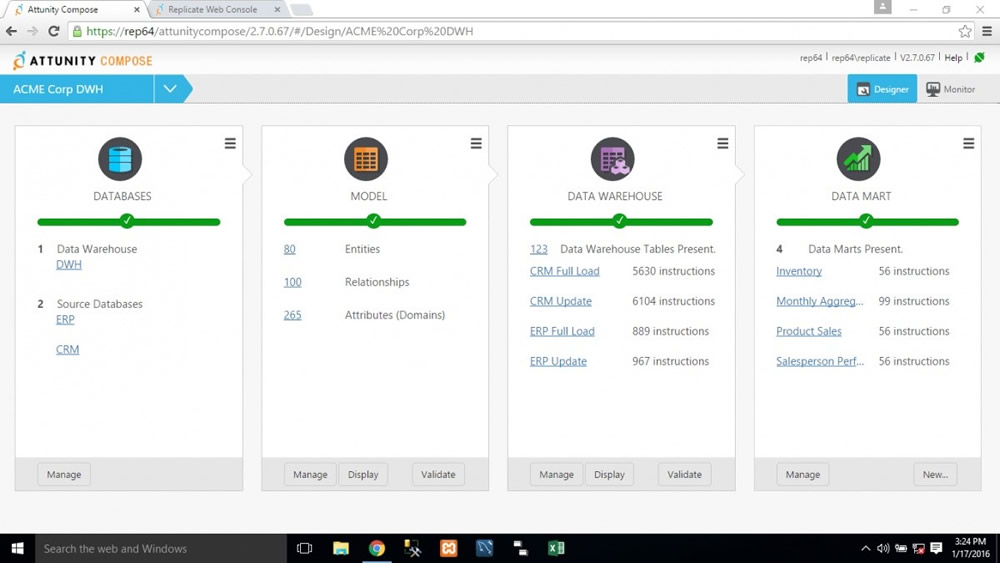Click Display in the Model panel
1000x563 pixels.
click(363, 474)
